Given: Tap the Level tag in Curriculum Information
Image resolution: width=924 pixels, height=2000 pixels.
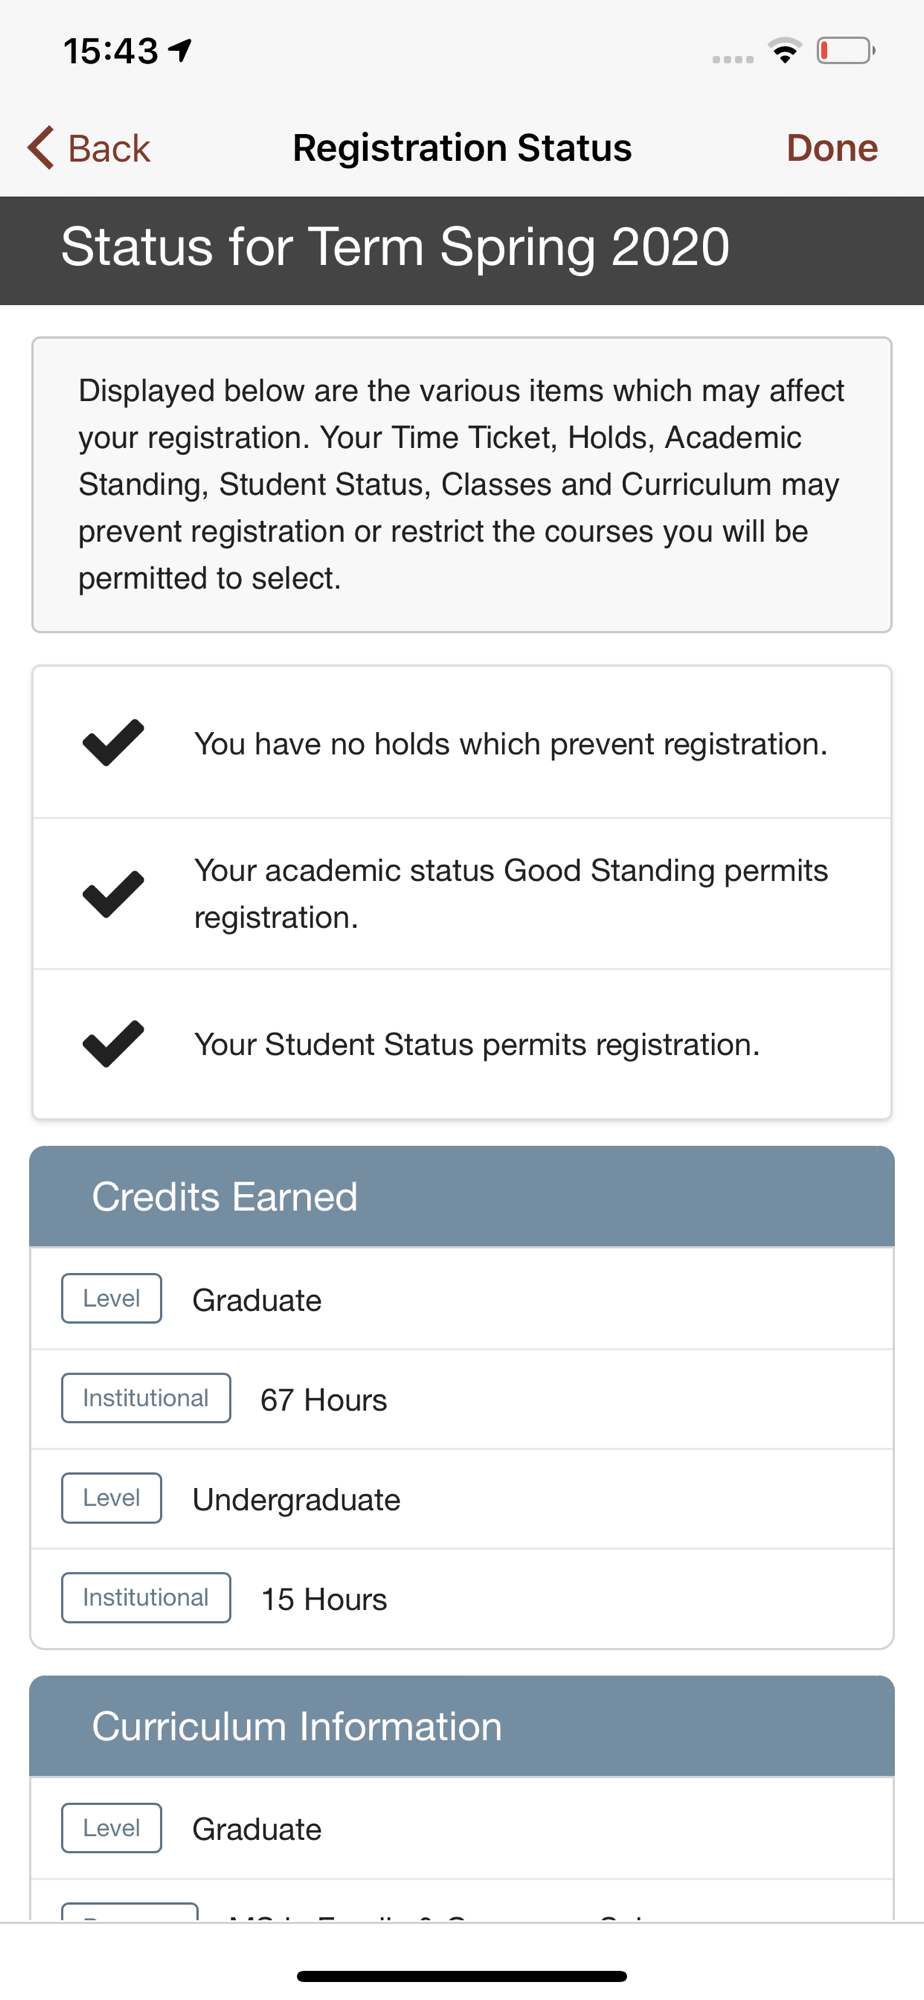Looking at the screenshot, I should coord(111,1828).
